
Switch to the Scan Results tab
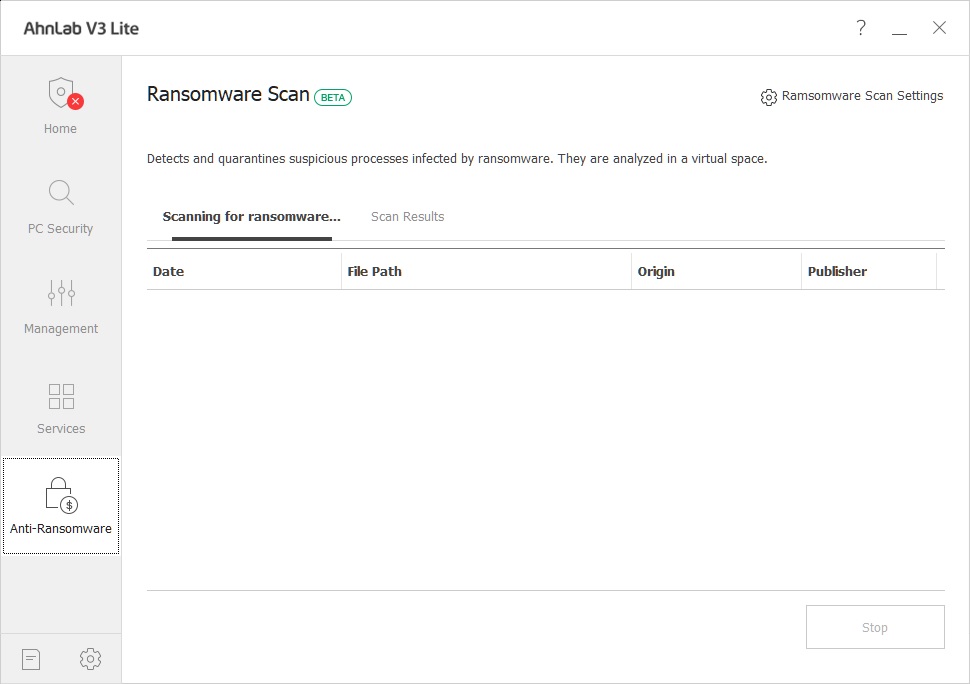tap(407, 217)
